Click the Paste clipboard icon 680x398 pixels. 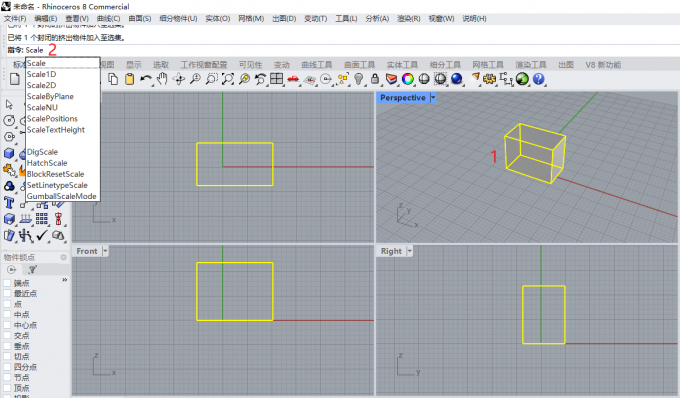click(x=129, y=79)
